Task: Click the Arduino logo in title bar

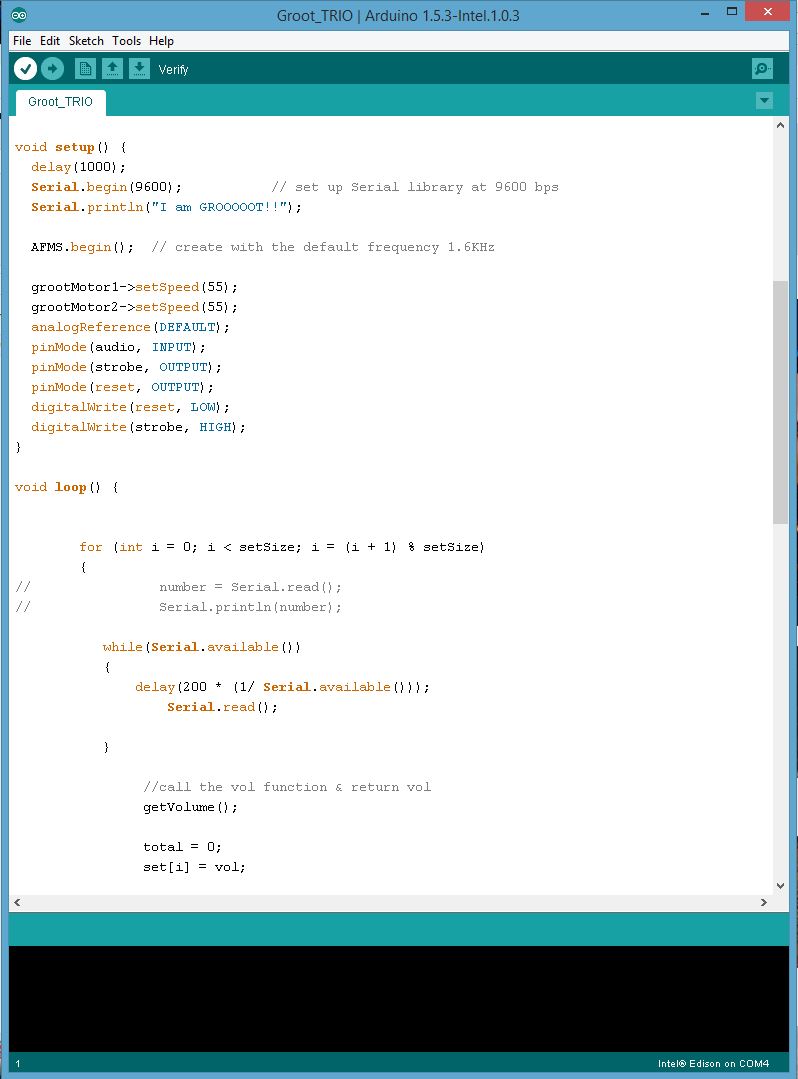Action: 19,14
